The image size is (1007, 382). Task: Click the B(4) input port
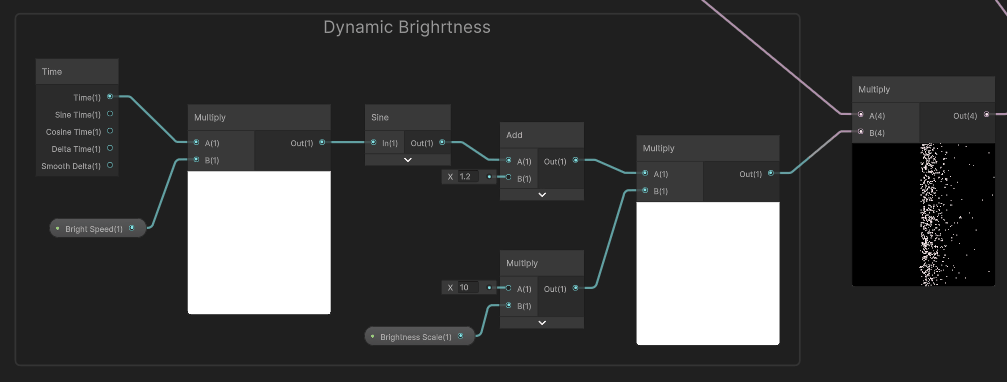click(861, 132)
